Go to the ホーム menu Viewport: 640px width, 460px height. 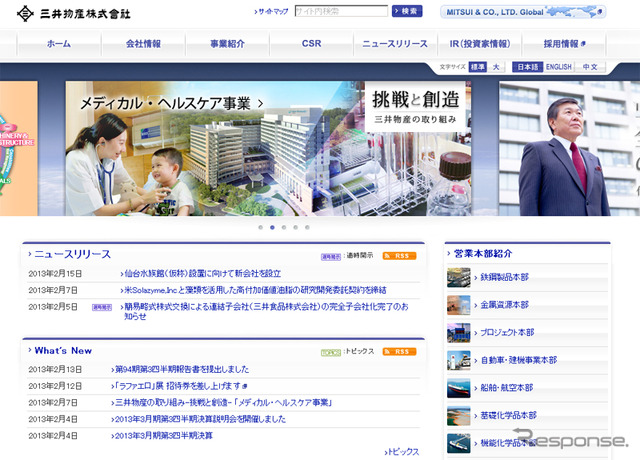[x=59, y=44]
